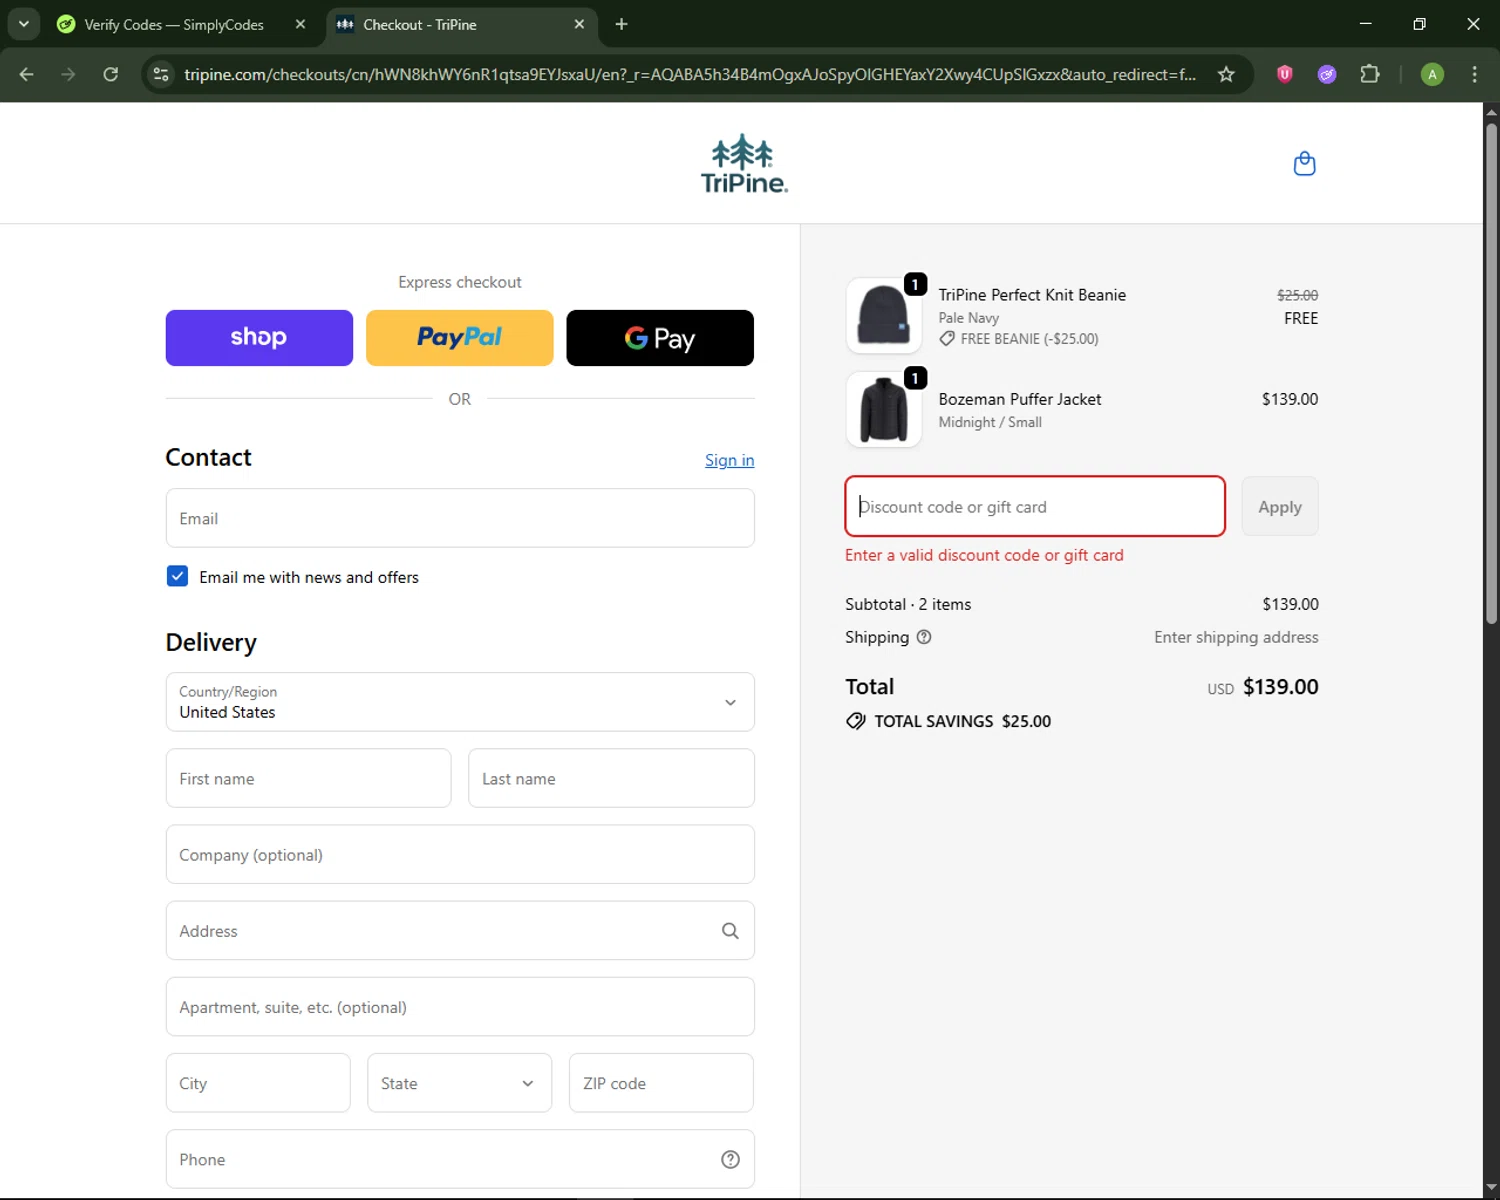Focus the Email input field
The image size is (1500, 1200).
point(460,518)
